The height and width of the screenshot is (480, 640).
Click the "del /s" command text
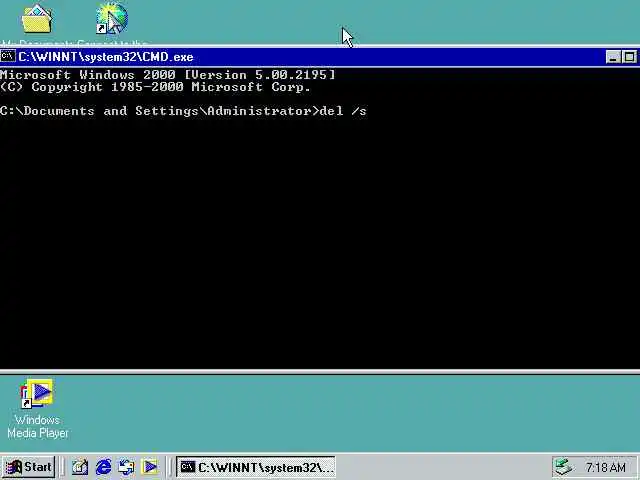[343, 111]
